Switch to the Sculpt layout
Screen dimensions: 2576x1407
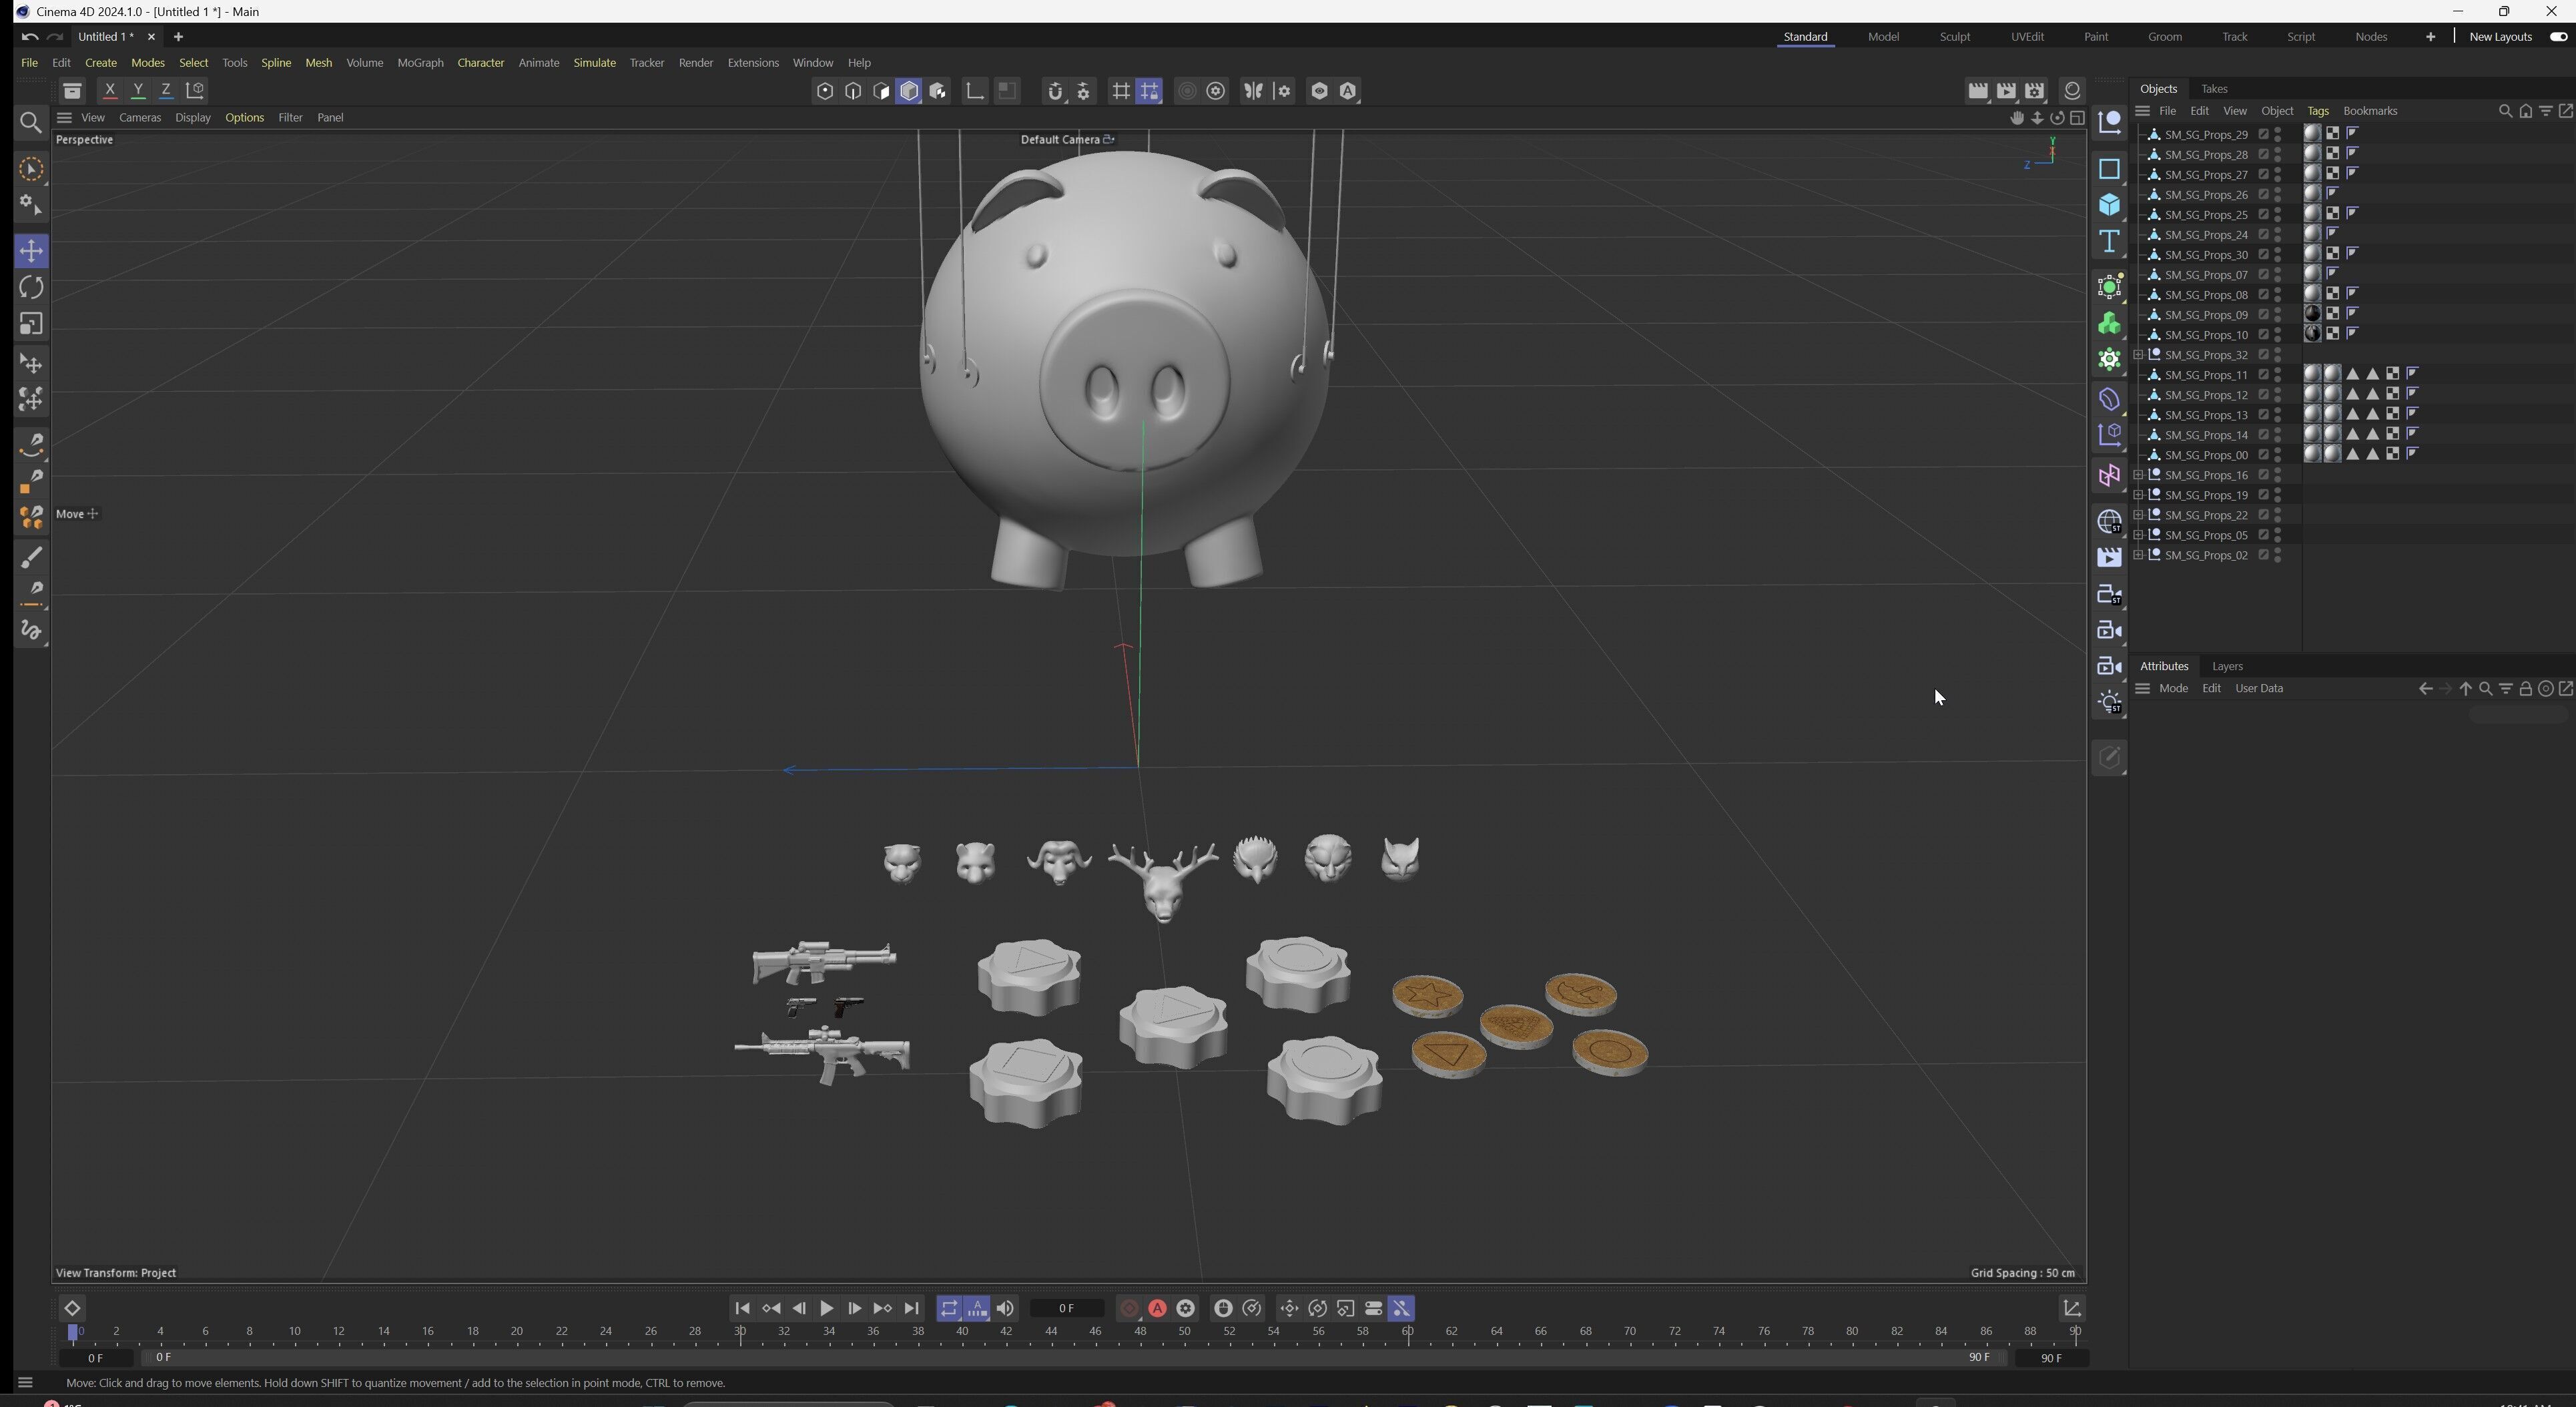(x=1954, y=37)
